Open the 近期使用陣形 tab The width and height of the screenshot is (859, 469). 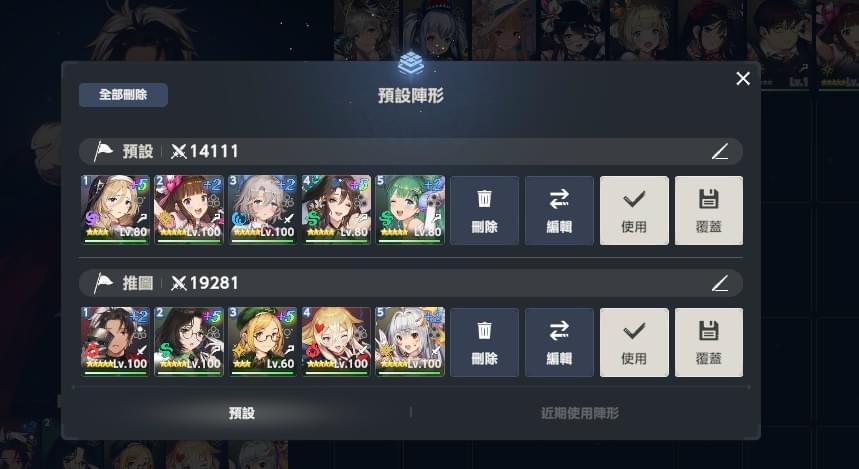point(580,413)
